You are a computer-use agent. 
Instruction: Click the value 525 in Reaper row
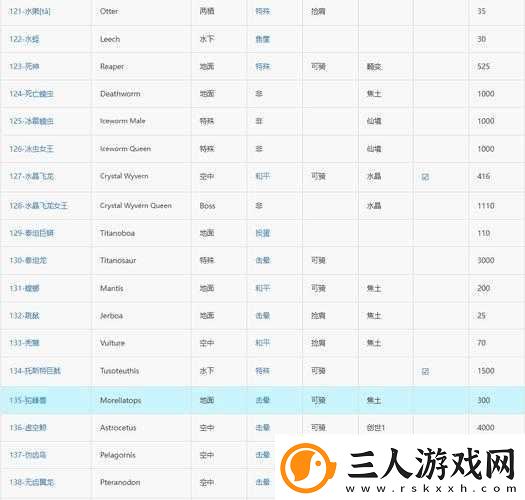coord(483,67)
